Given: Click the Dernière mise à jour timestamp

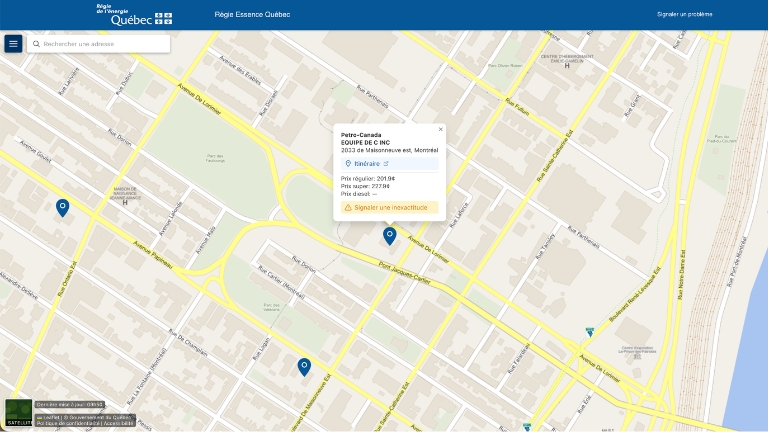Looking at the screenshot, I should click(70, 405).
